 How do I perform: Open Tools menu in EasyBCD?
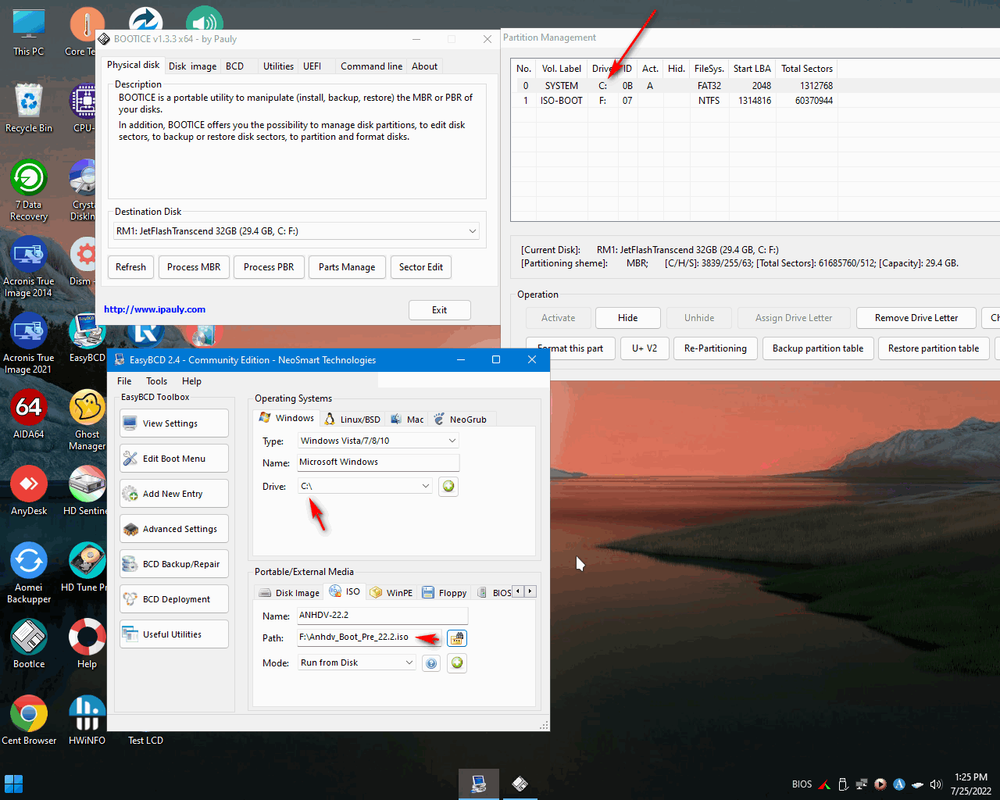(156, 381)
